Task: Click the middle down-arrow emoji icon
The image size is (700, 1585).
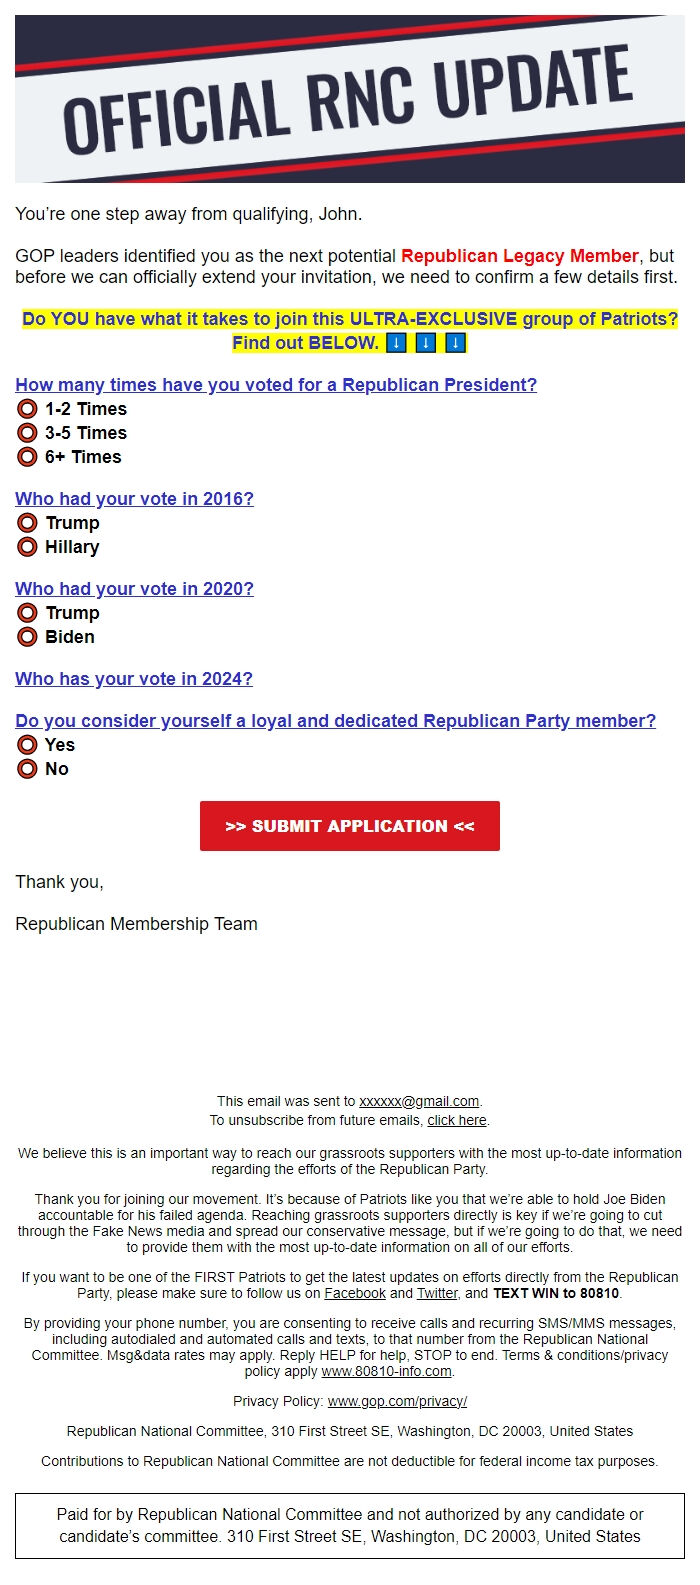Action: coord(426,344)
